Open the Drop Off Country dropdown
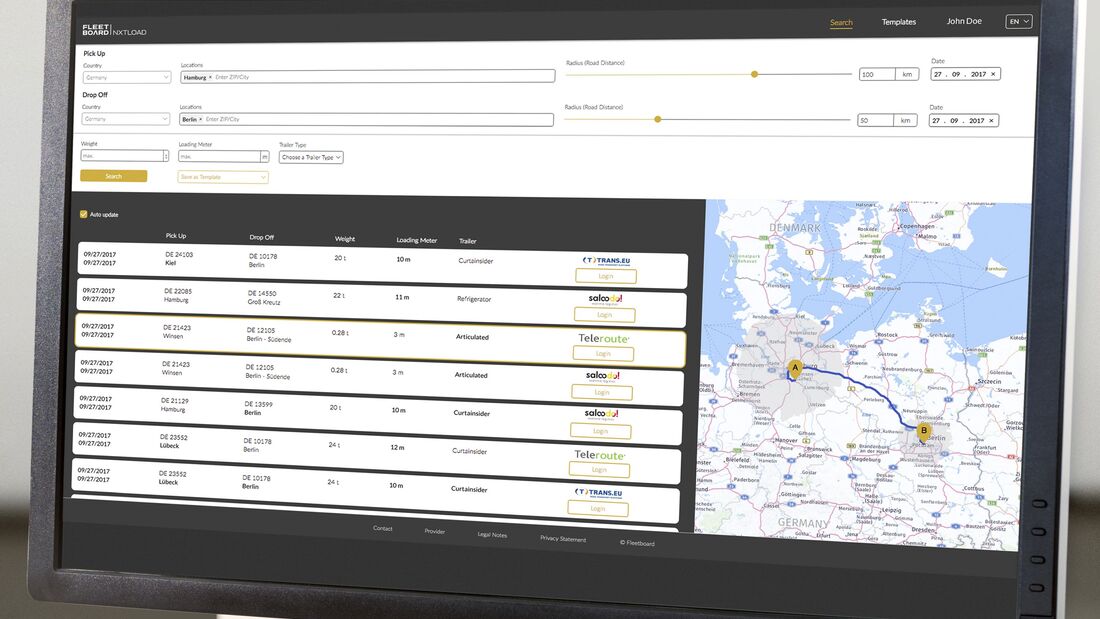The width and height of the screenshot is (1100, 619). click(x=125, y=119)
